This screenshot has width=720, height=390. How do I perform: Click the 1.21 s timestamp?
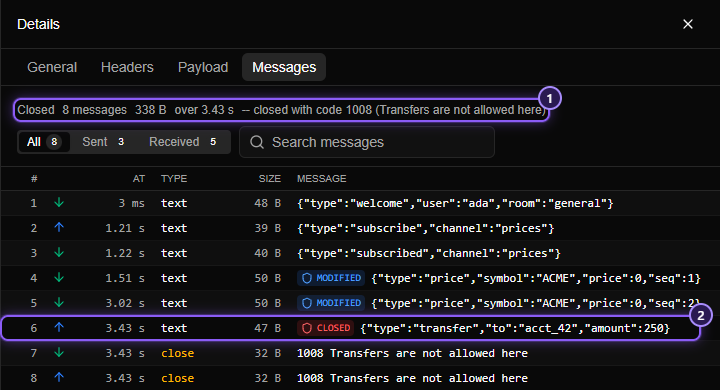[125, 228]
